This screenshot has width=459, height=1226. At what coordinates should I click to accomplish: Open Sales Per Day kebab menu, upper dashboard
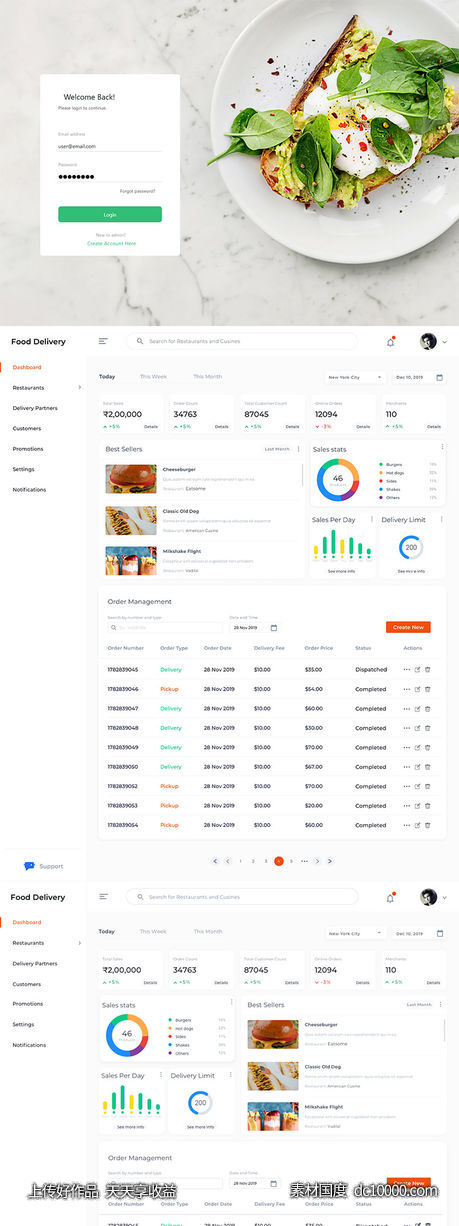[x=371, y=519]
